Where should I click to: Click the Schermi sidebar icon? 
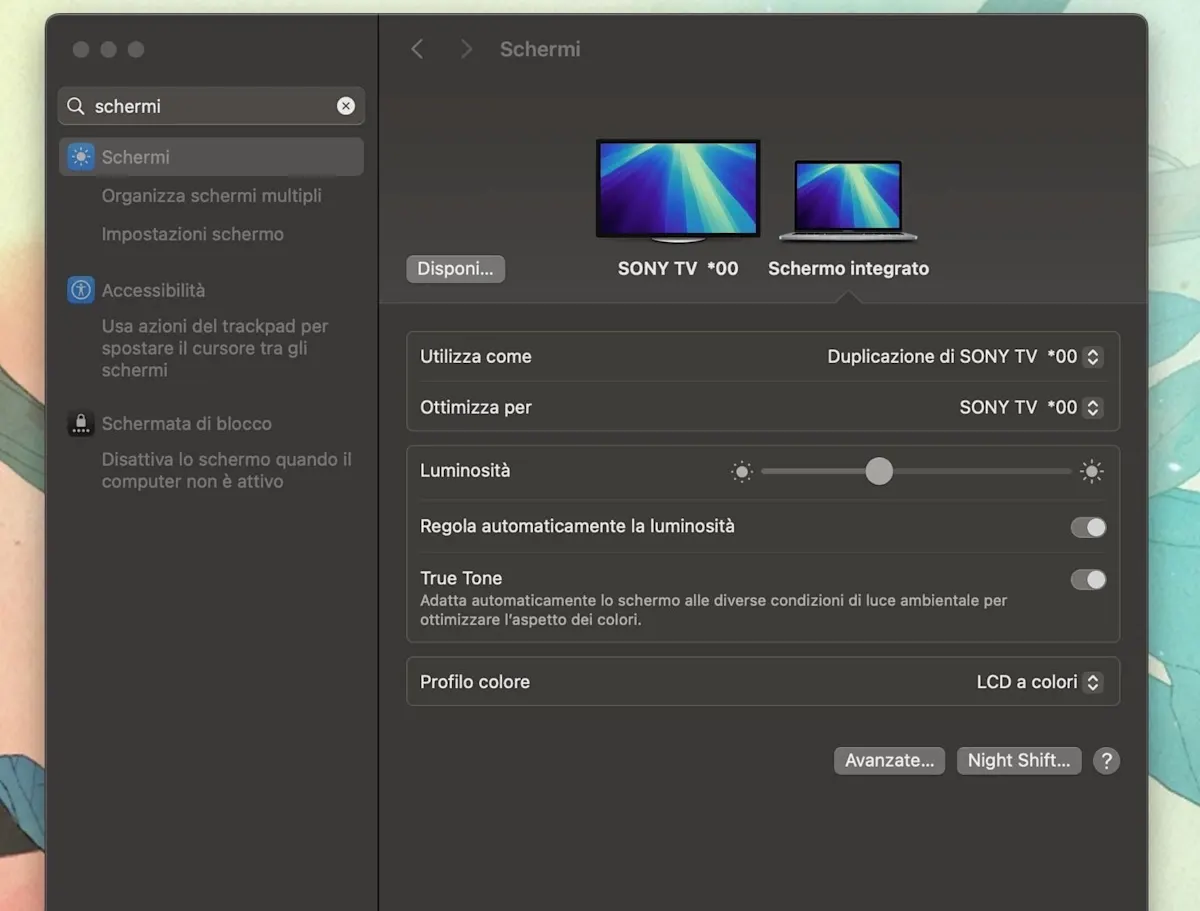pos(80,156)
